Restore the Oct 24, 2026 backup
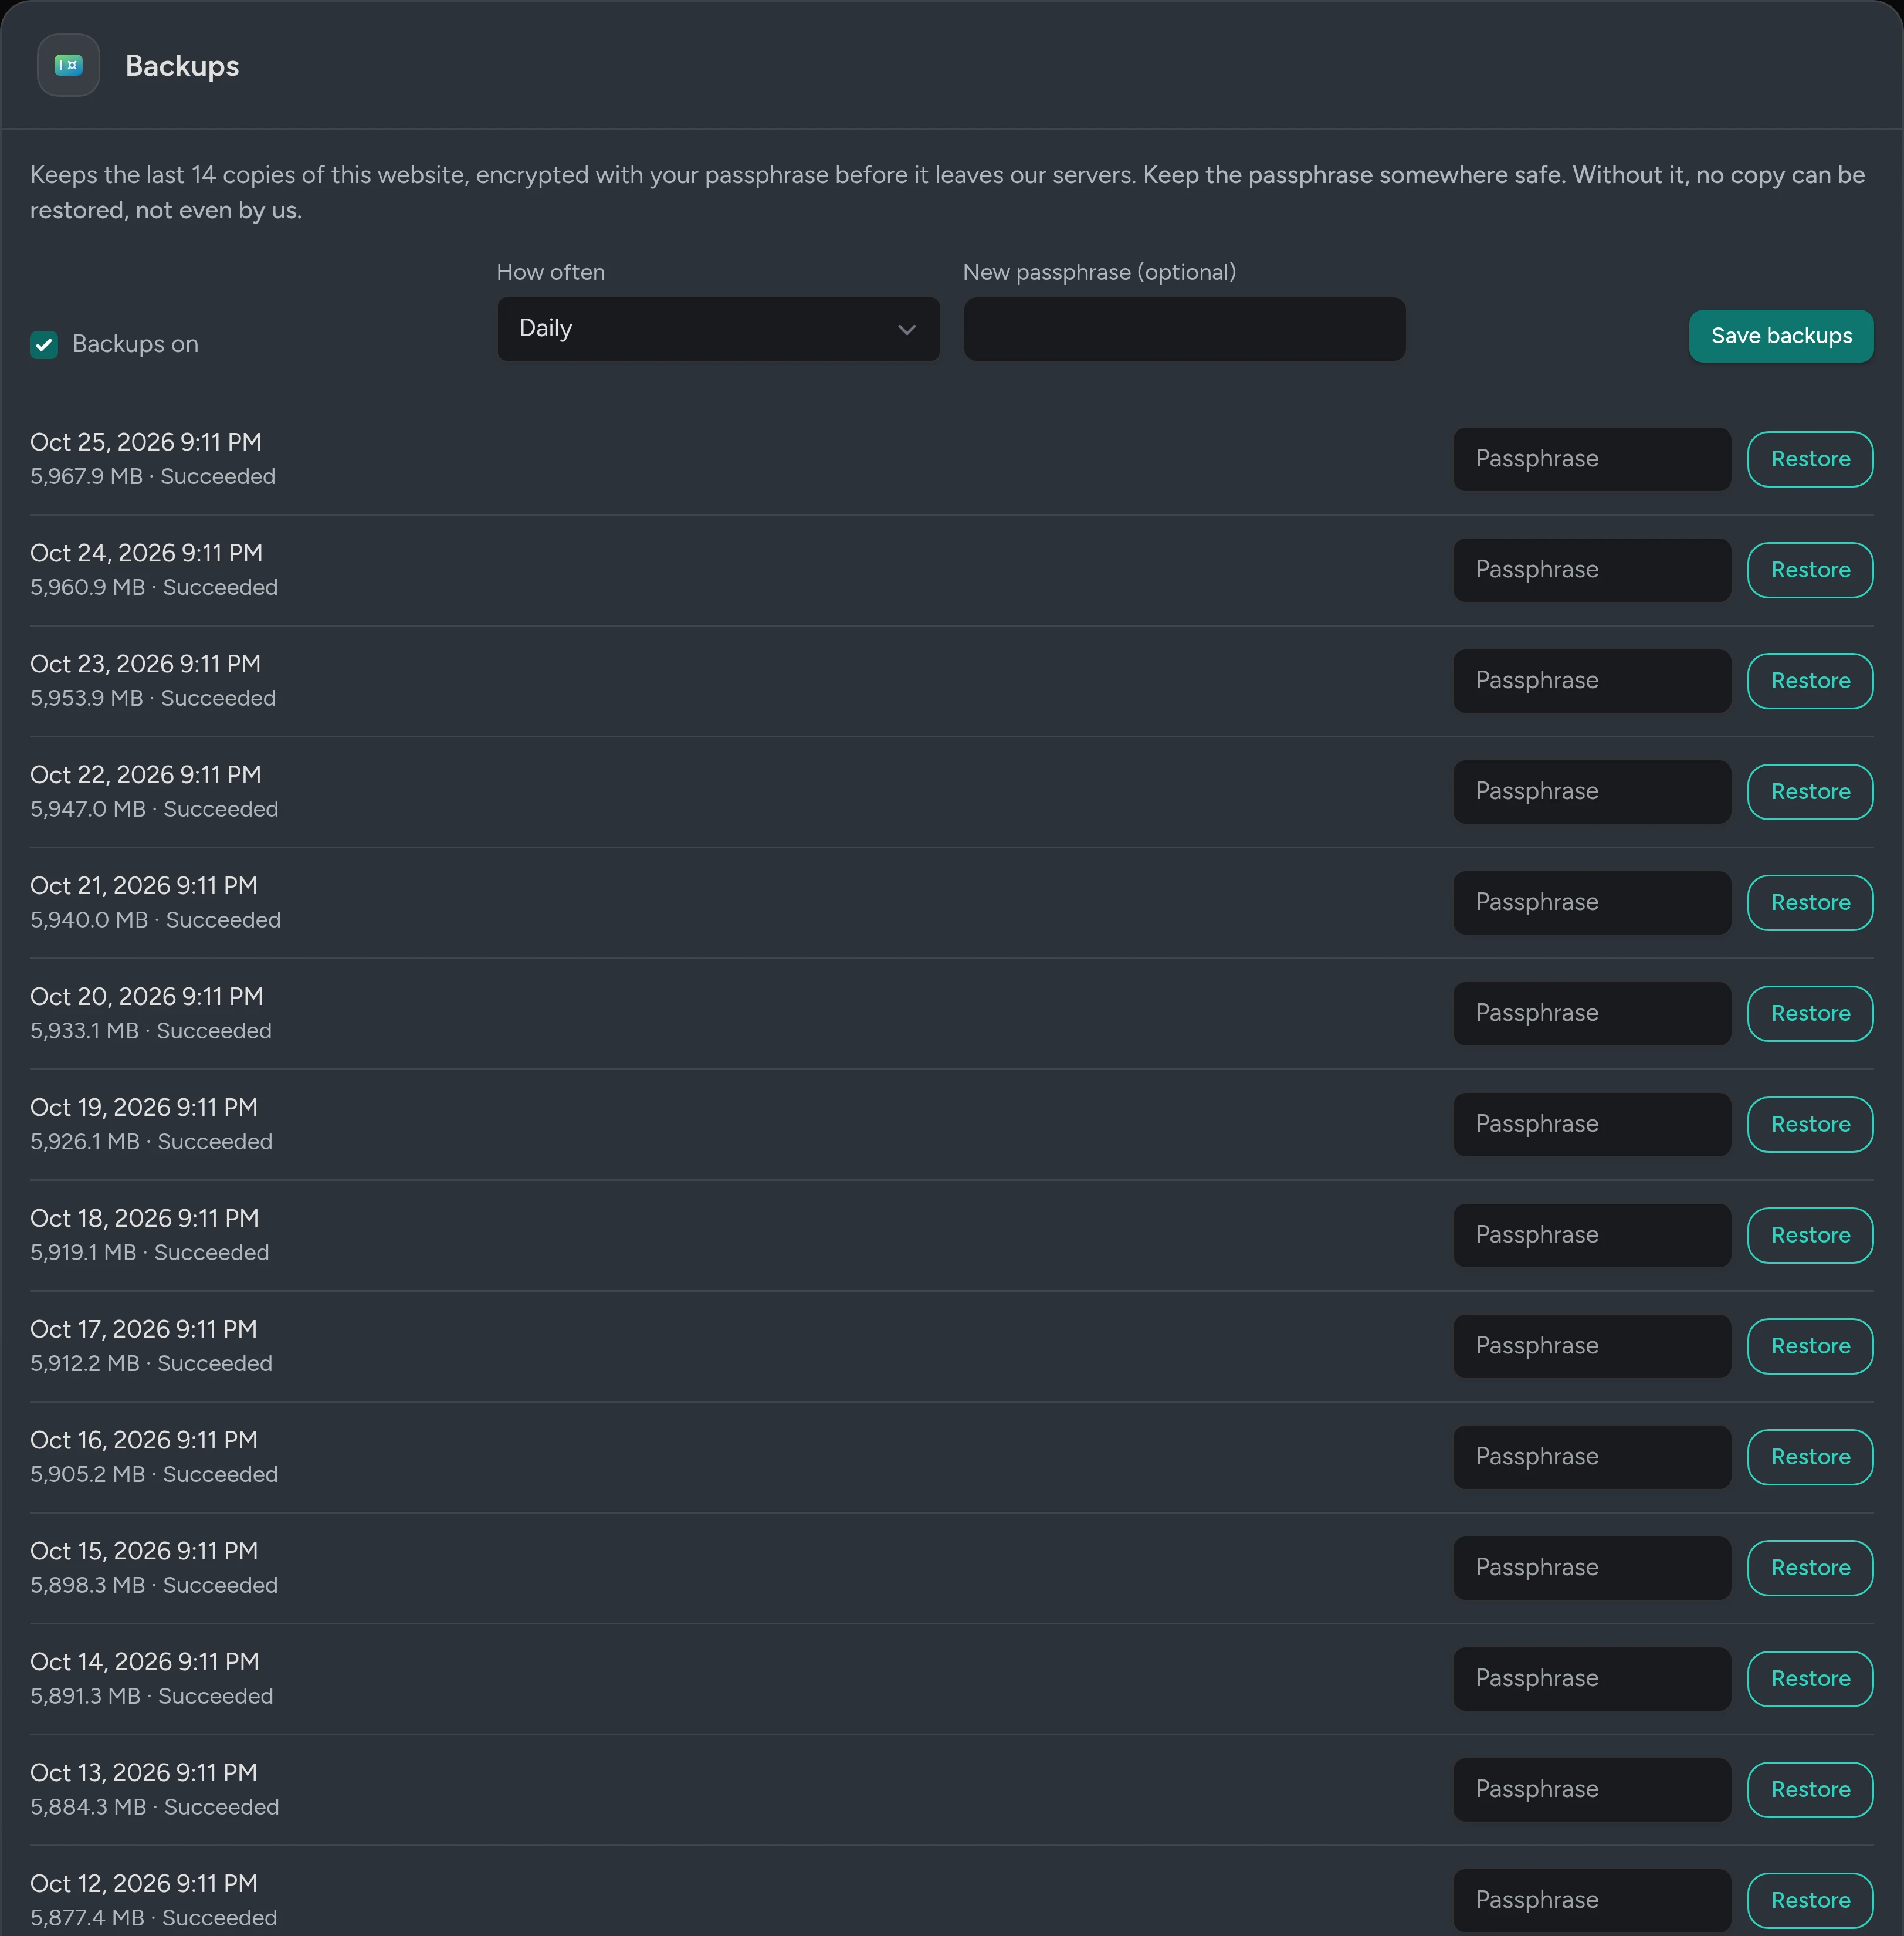 (1810, 570)
